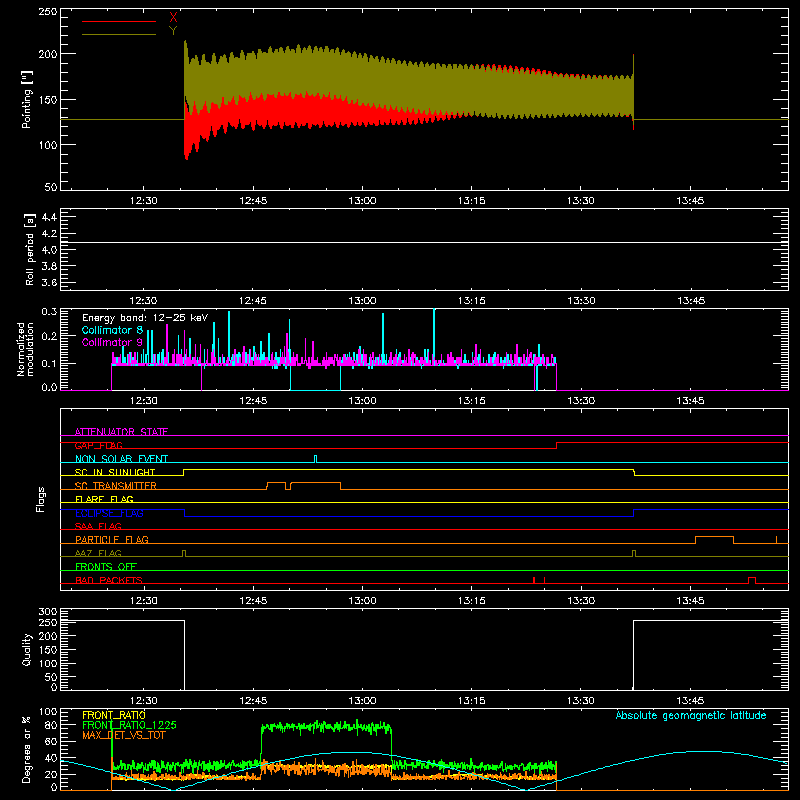Screen dimensions: 800x800
Task: Click the SC_IN_SUNLIGHT flag label
Action: [x=115, y=472]
